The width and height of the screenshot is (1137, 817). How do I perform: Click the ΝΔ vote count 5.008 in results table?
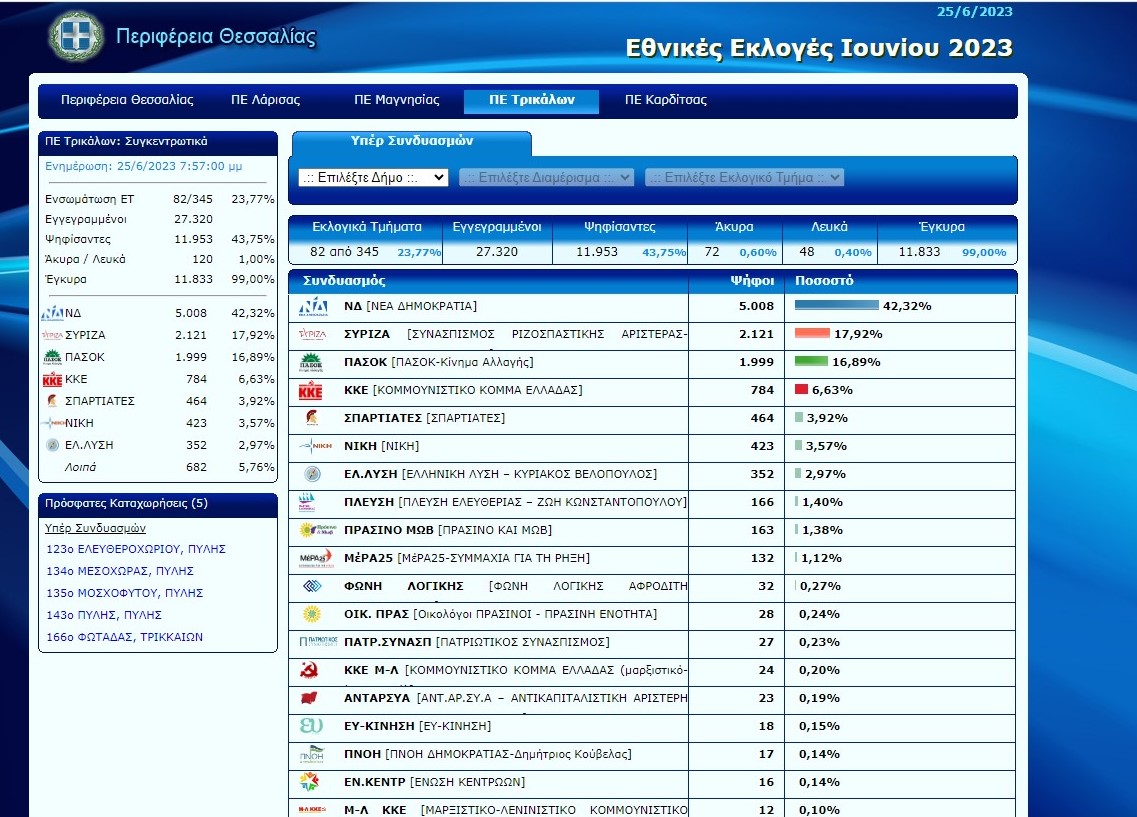(756, 306)
